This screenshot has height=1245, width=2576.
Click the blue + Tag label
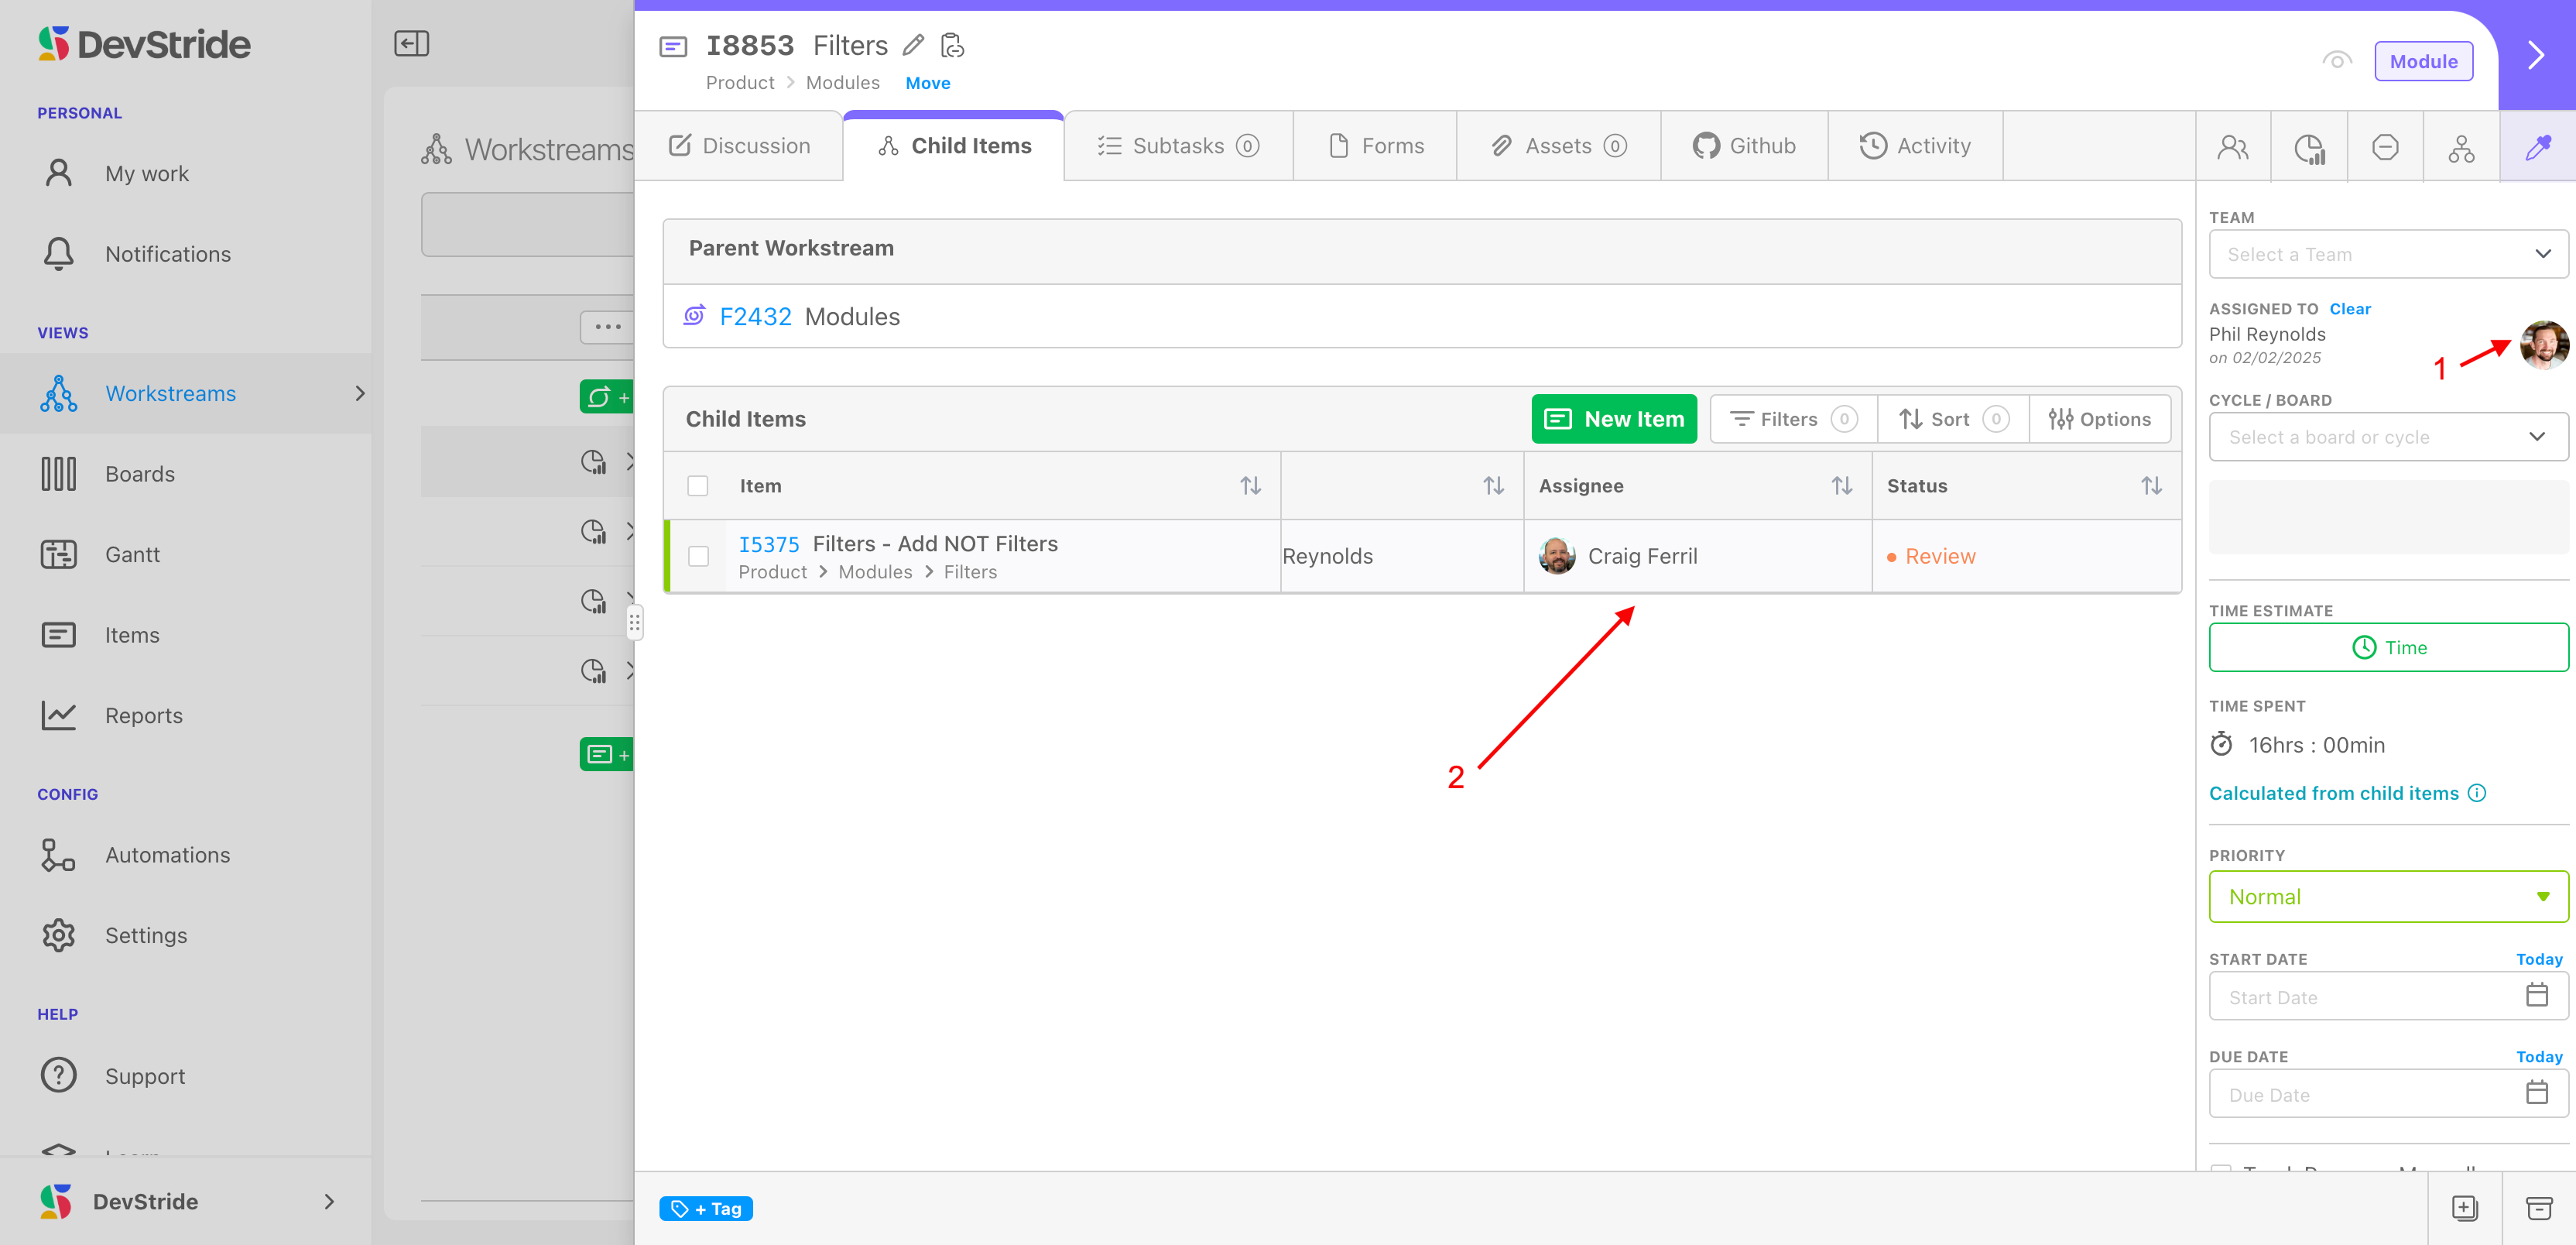click(x=706, y=1209)
